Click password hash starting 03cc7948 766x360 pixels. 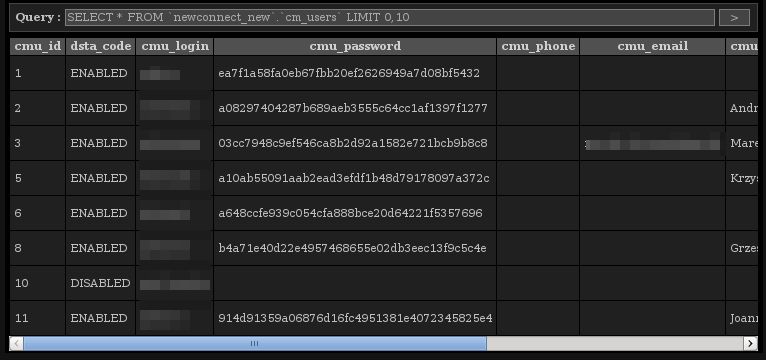353,144
